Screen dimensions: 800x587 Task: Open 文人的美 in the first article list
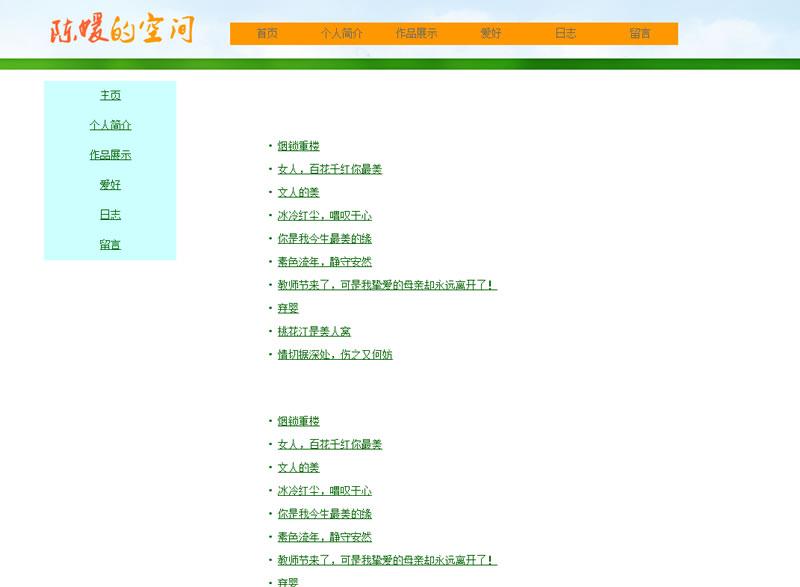tap(298, 193)
